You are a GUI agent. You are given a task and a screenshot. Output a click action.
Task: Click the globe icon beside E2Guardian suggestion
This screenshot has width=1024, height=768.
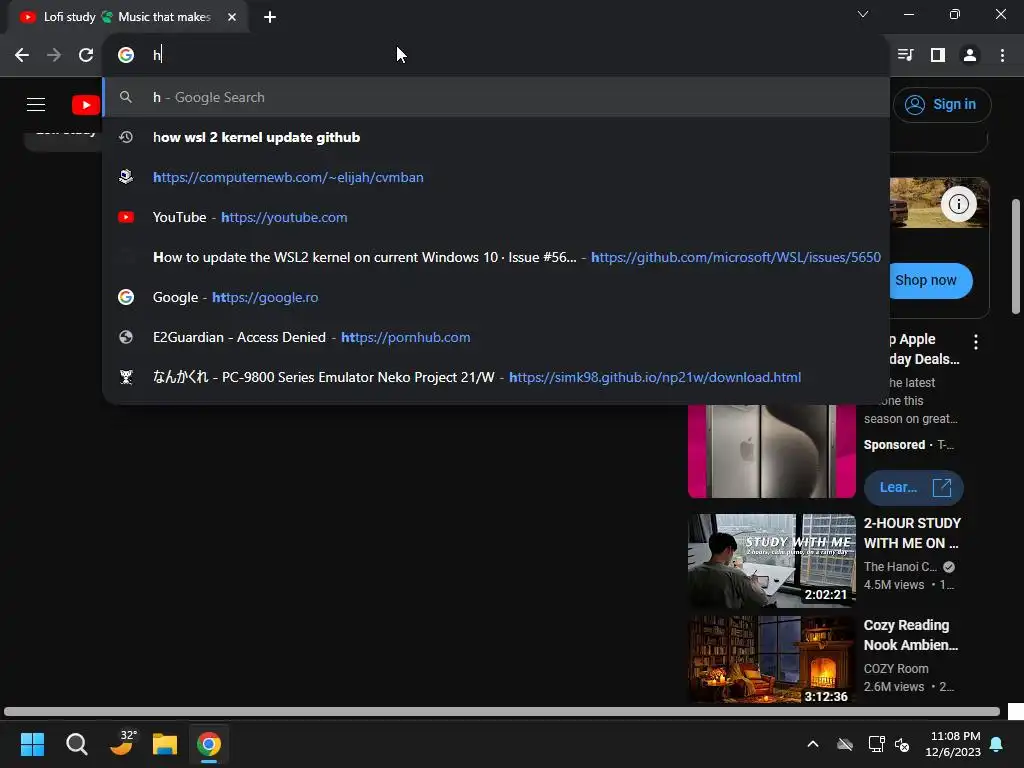click(x=126, y=337)
